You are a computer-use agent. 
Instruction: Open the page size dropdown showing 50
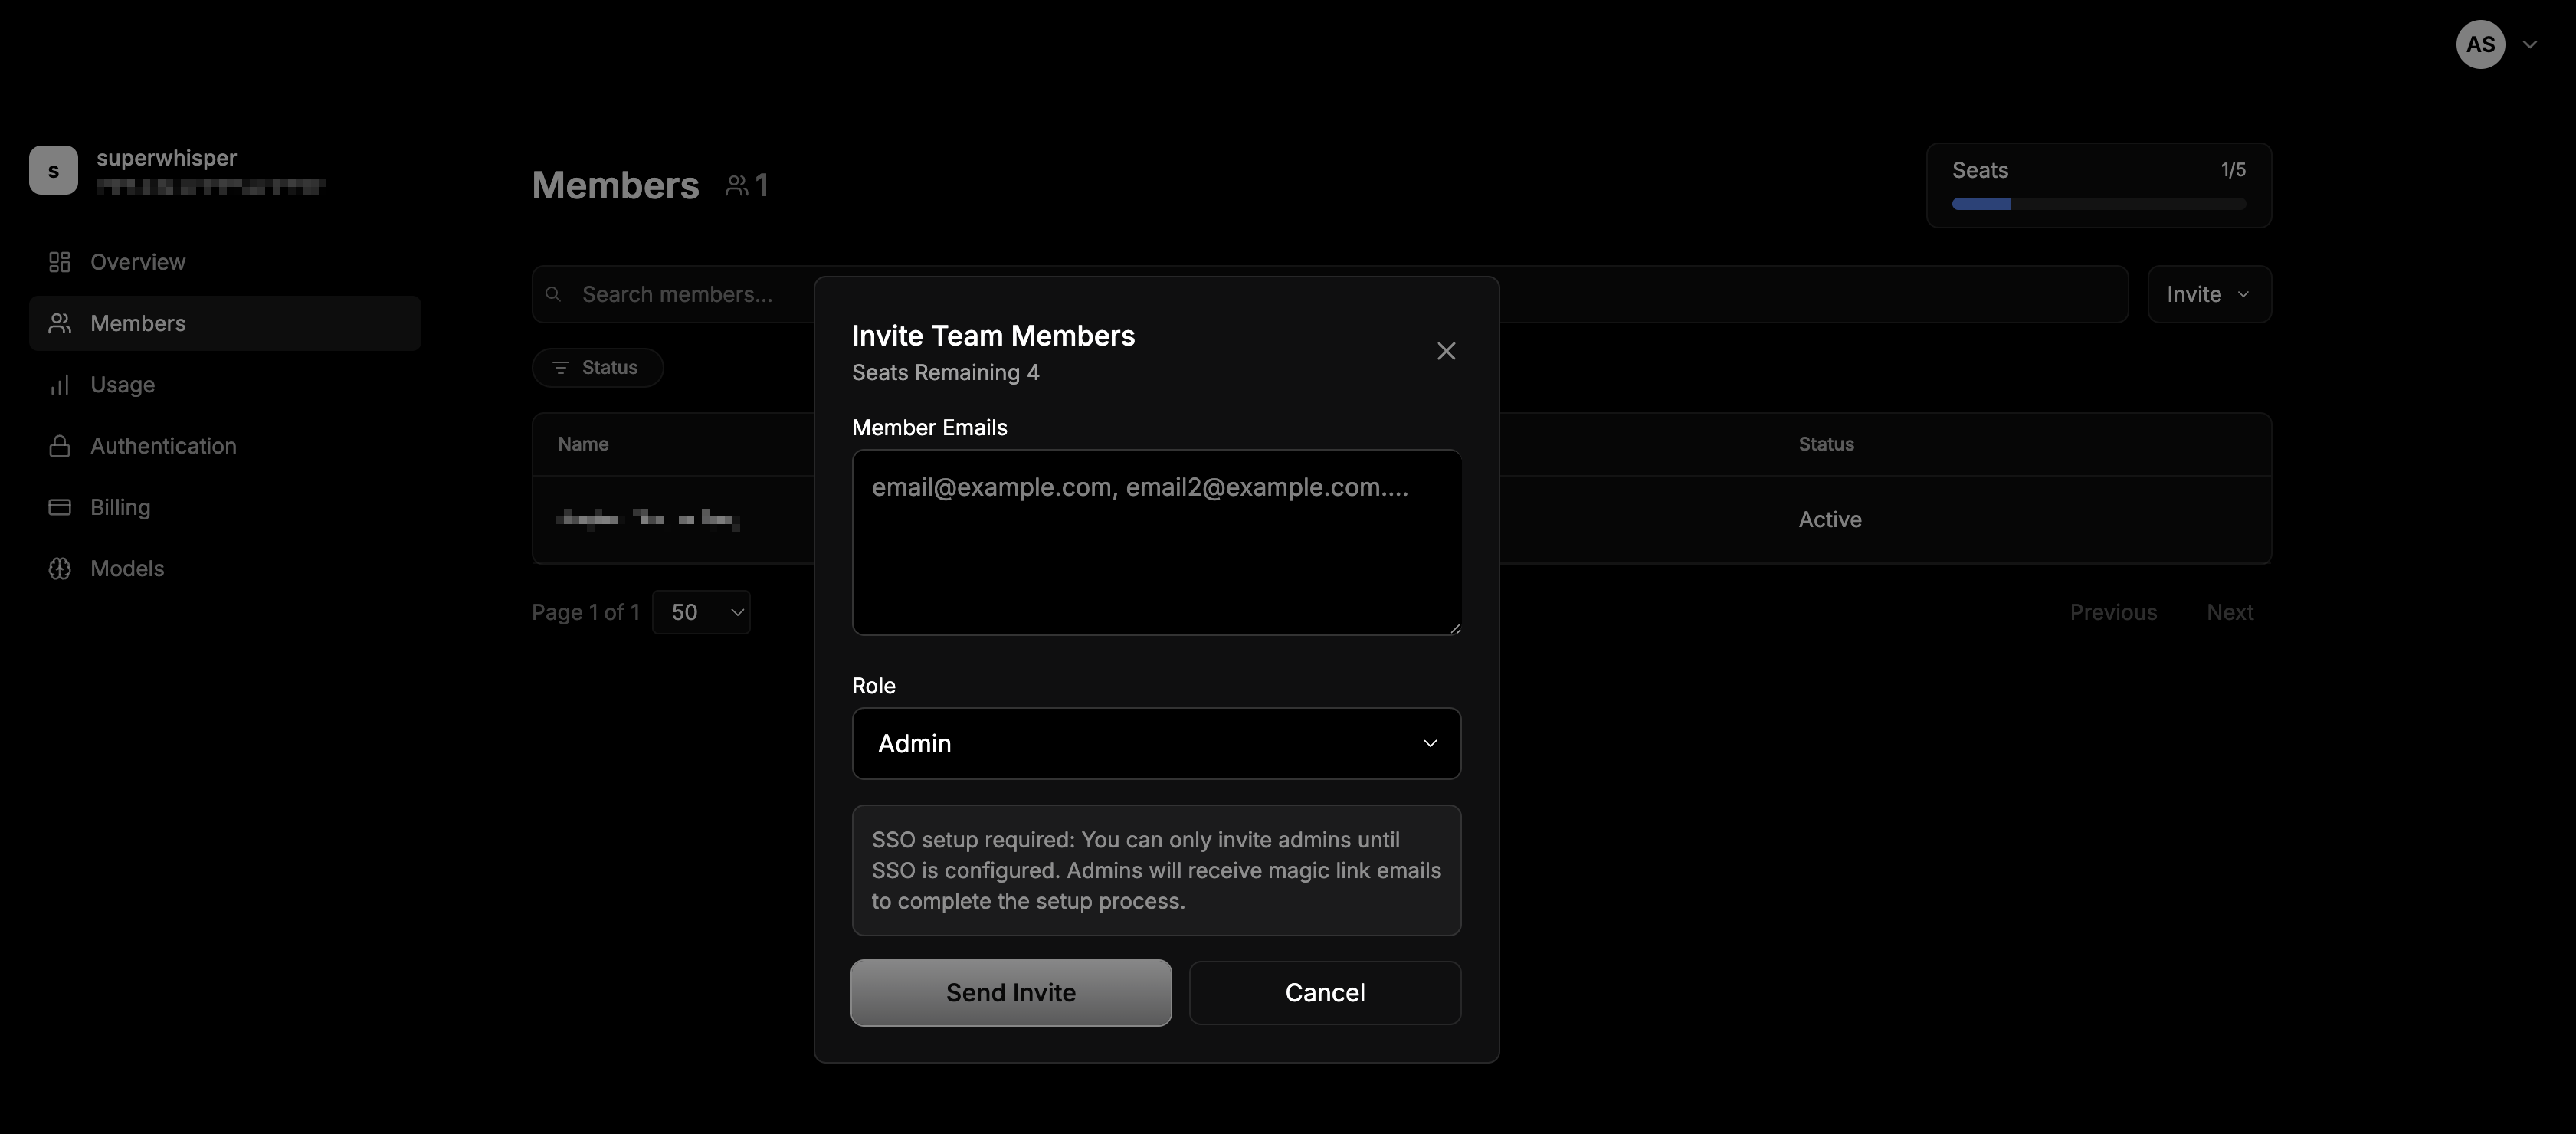701,611
